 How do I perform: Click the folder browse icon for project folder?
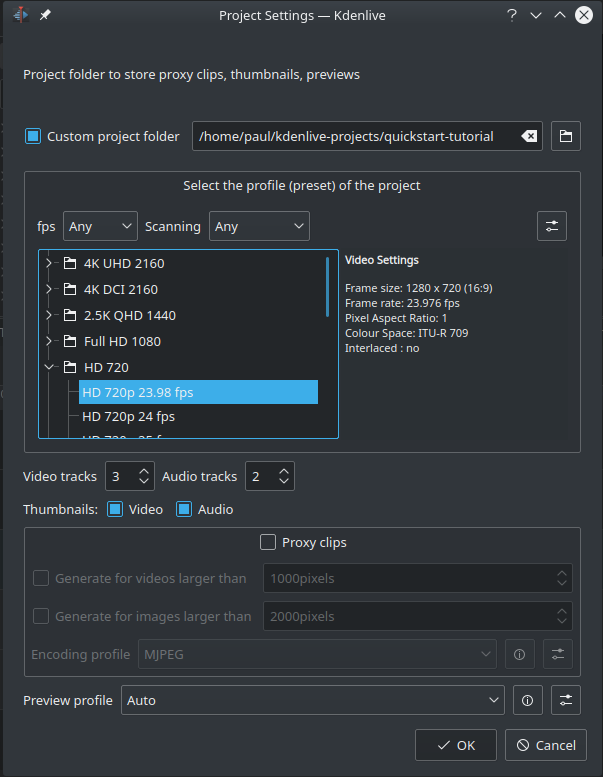(565, 136)
